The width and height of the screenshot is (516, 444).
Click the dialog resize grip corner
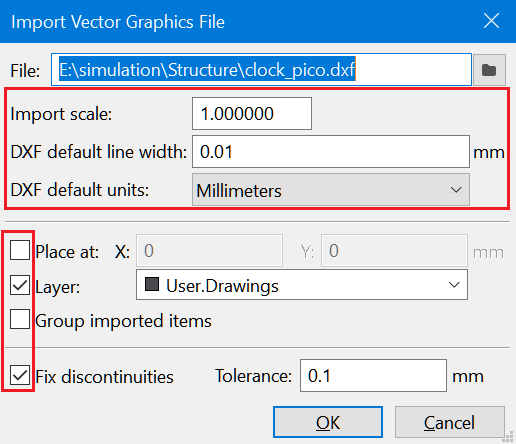click(x=509, y=437)
